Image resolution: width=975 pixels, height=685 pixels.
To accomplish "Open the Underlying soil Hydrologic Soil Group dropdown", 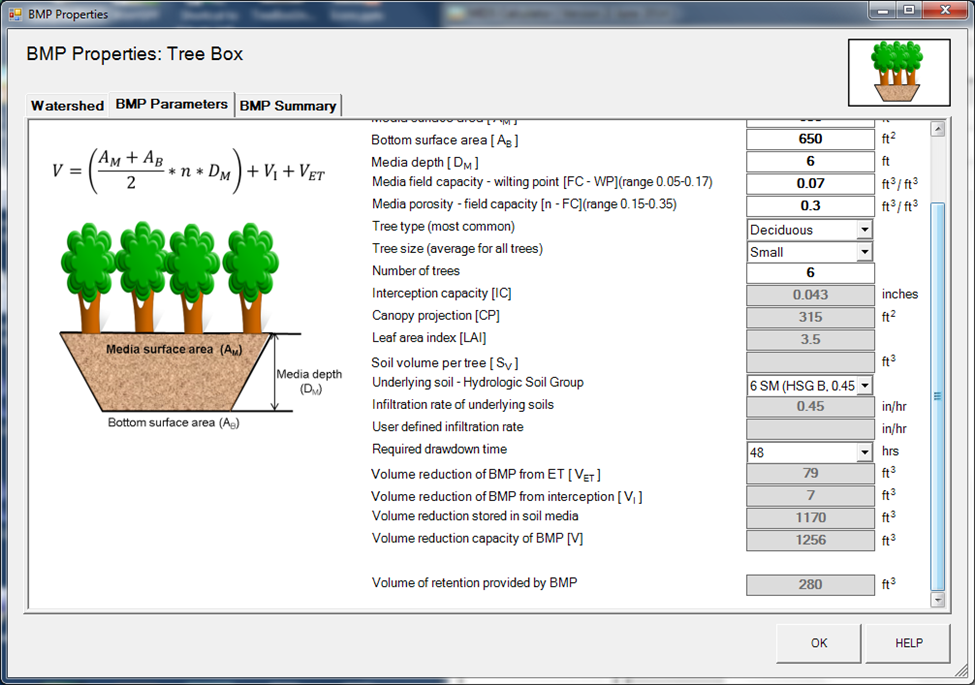I will click(864, 385).
